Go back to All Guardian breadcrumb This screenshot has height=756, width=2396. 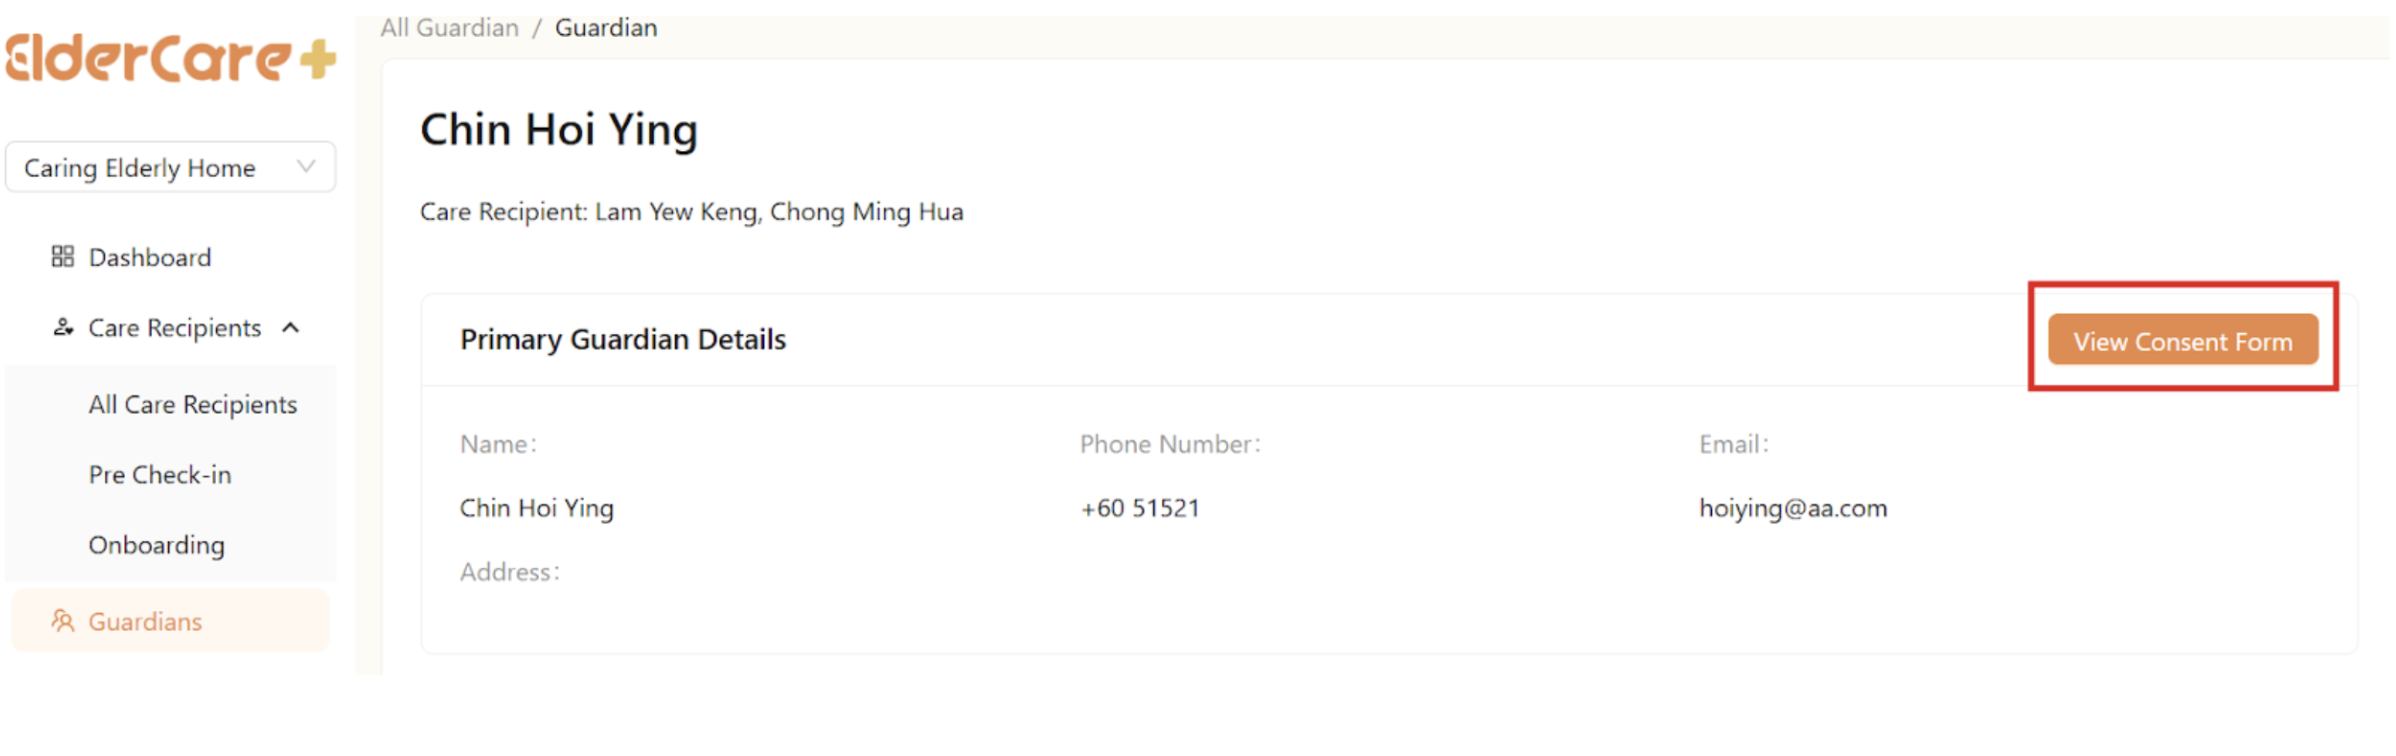(449, 28)
